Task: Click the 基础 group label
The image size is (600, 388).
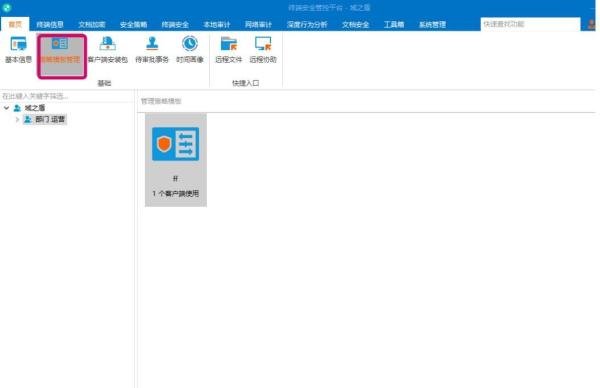Action: coord(104,83)
